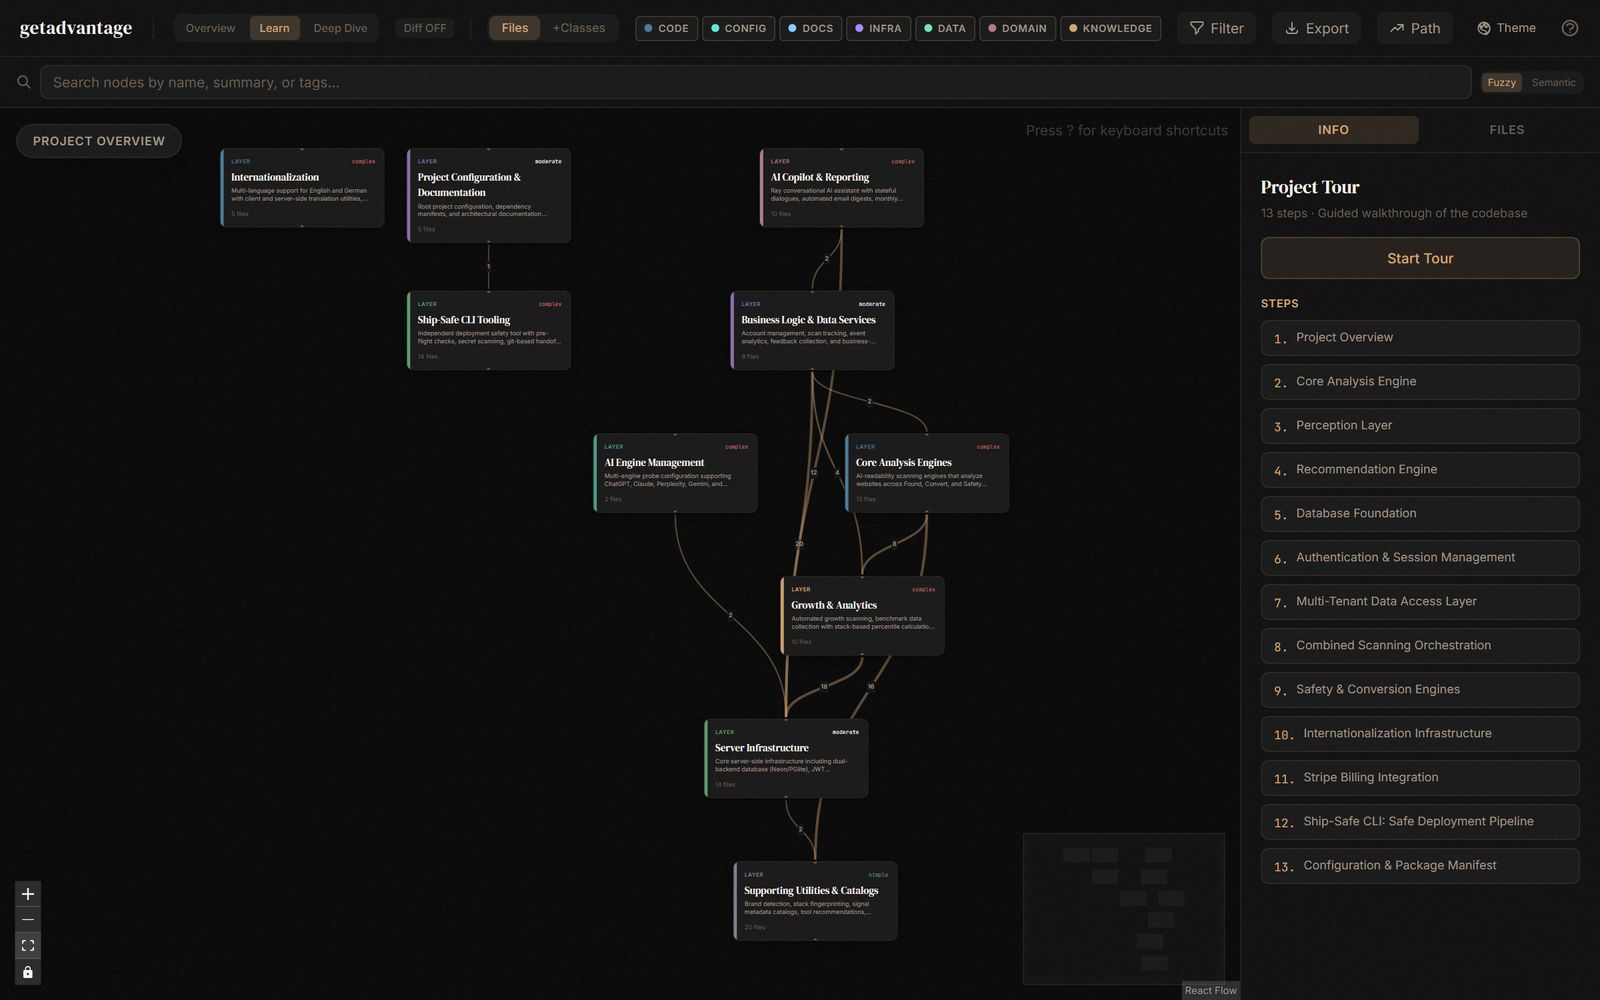
Task: Open step 13 Configuration & Package Manifest
Action: 1420,866
